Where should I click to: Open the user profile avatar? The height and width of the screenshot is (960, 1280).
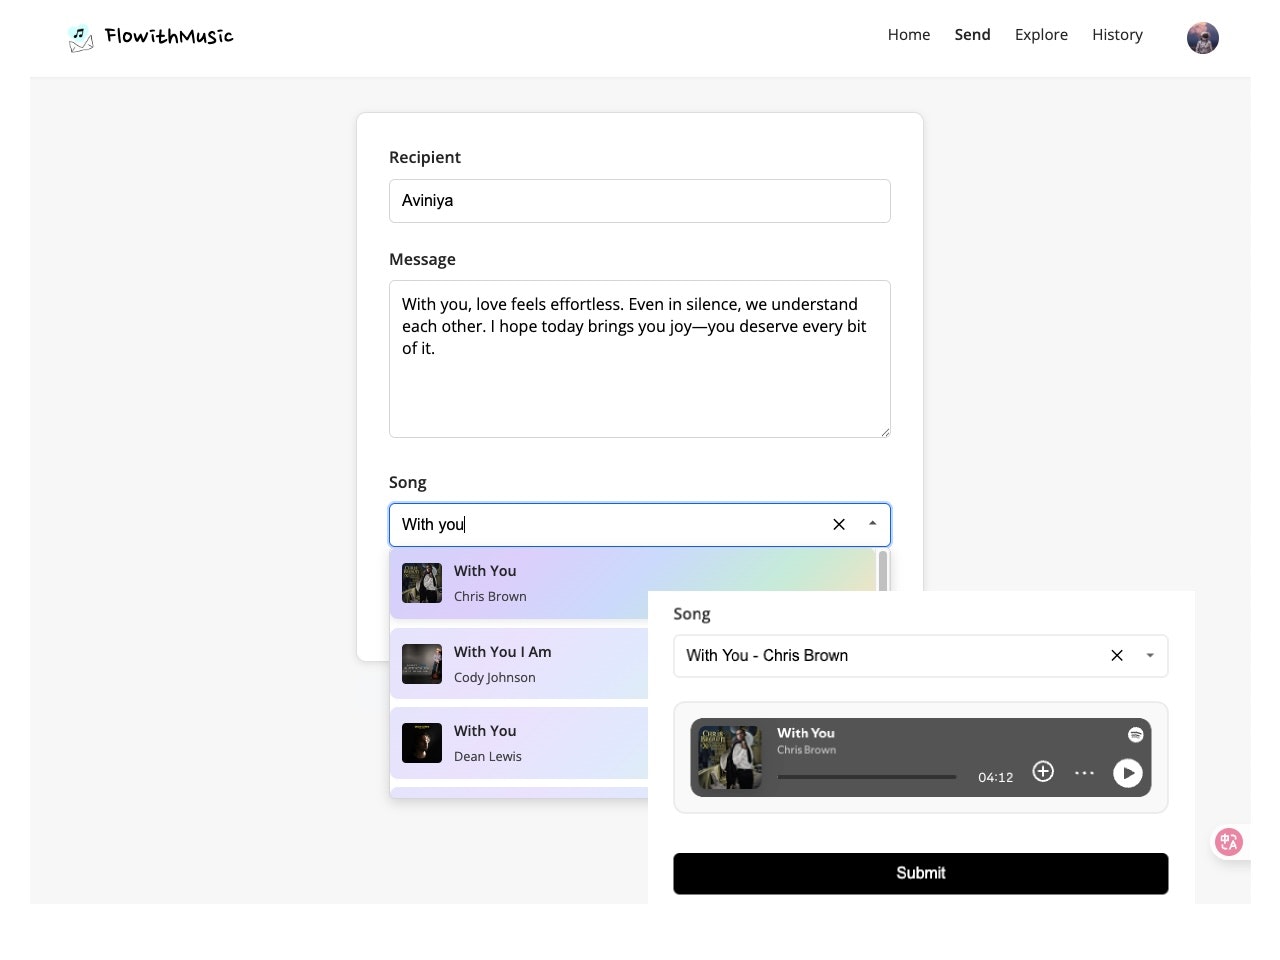pos(1202,38)
